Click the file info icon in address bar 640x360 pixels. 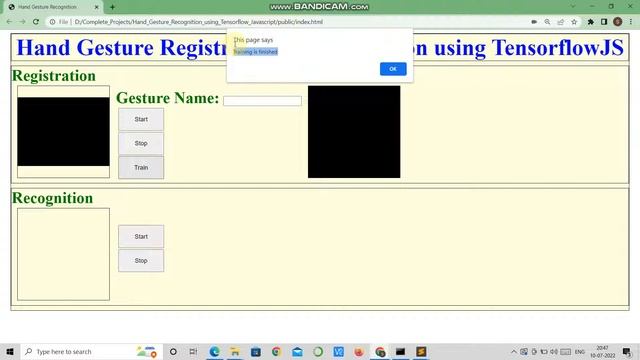(52, 22)
